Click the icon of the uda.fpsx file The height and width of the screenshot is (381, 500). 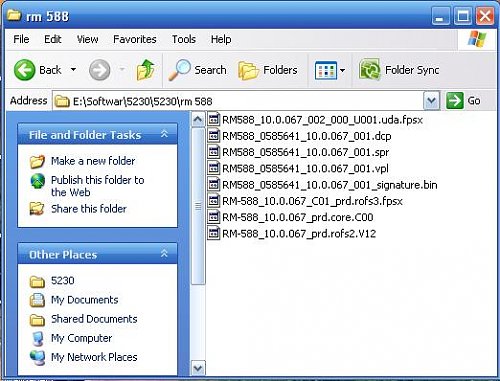214,119
